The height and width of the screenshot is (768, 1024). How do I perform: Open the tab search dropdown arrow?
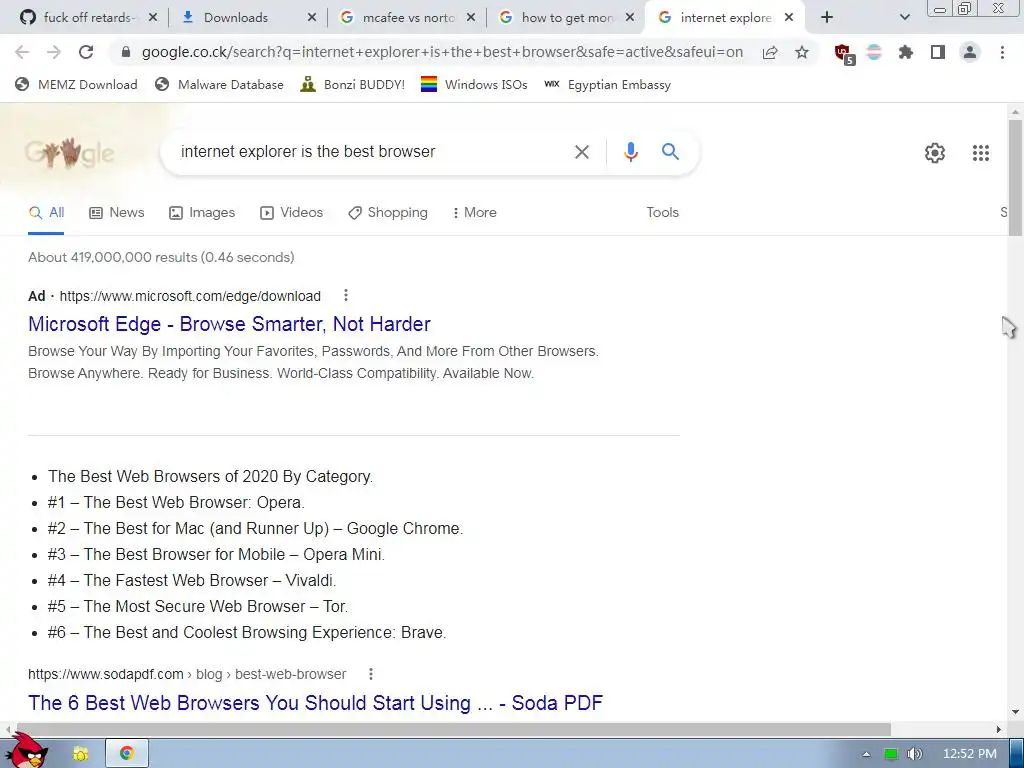[x=904, y=18]
